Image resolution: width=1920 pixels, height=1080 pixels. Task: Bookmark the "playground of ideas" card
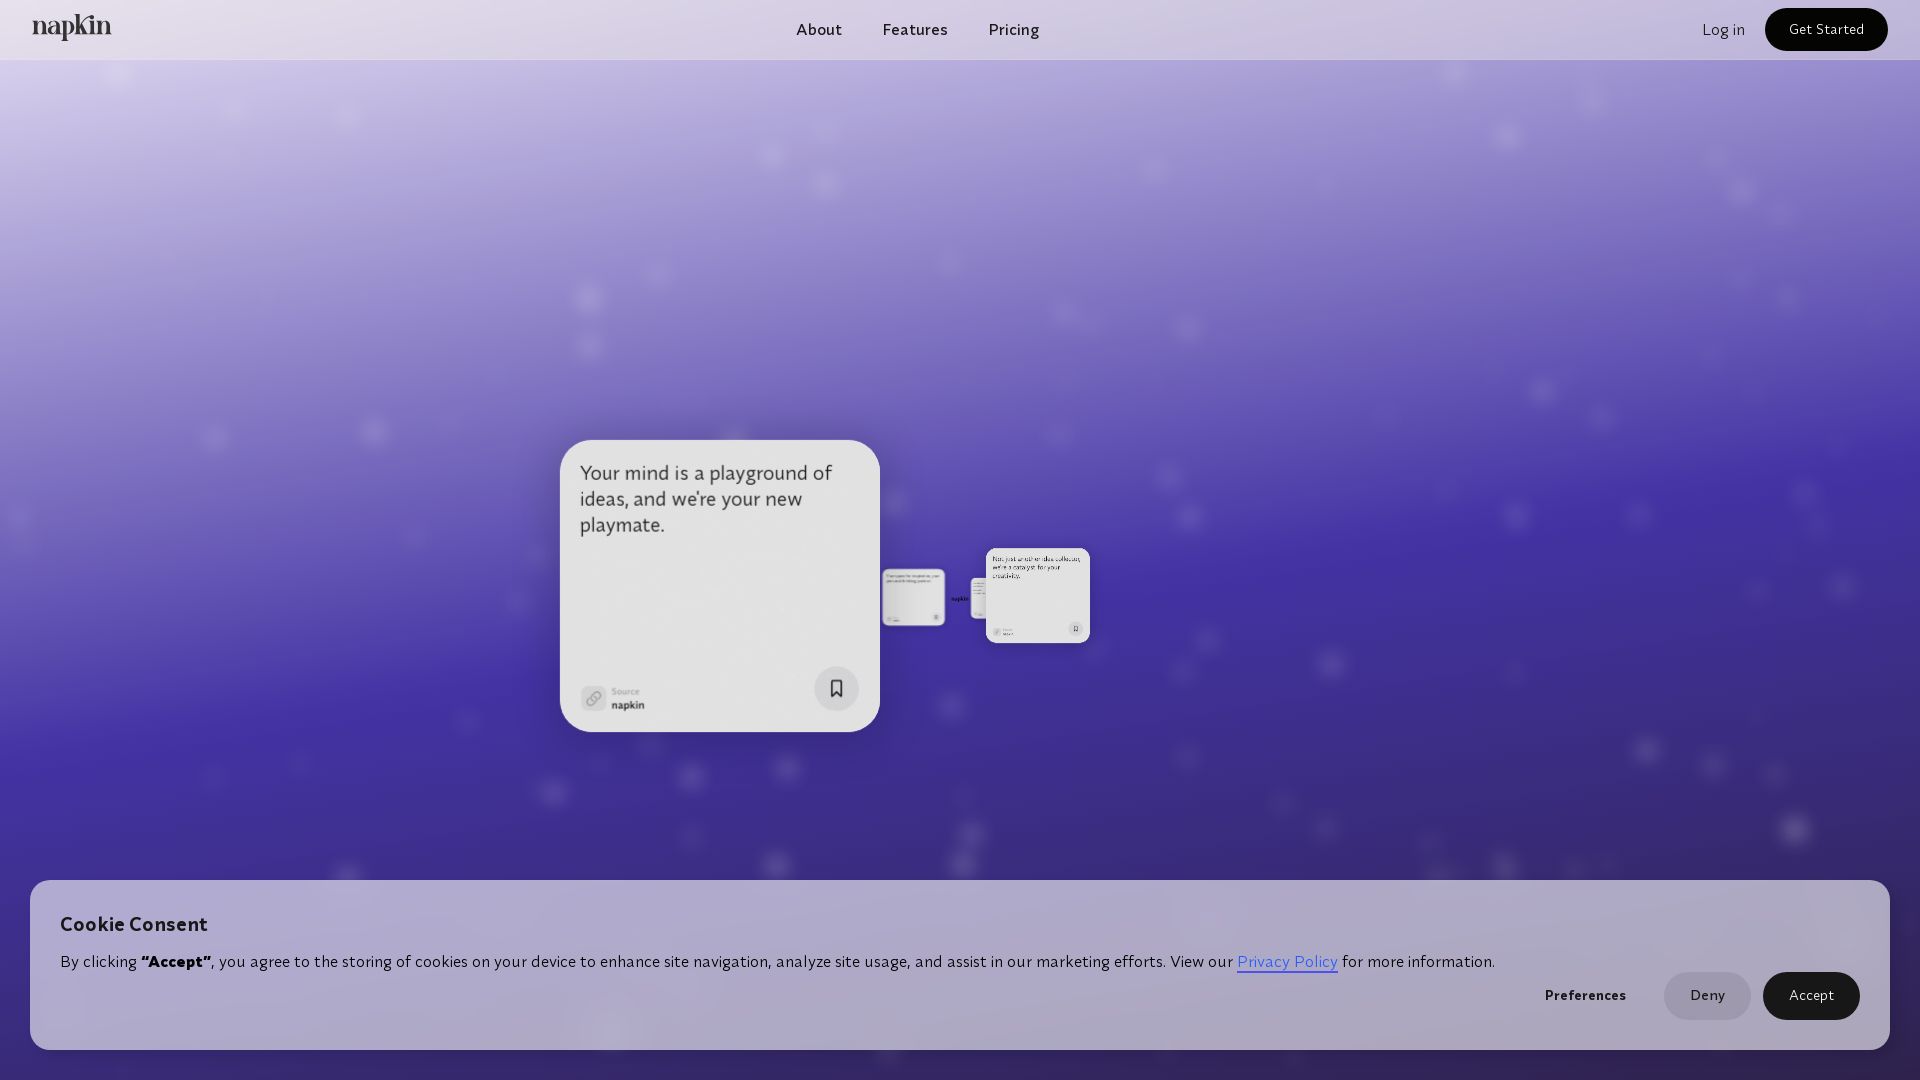pyautogui.click(x=836, y=688)
